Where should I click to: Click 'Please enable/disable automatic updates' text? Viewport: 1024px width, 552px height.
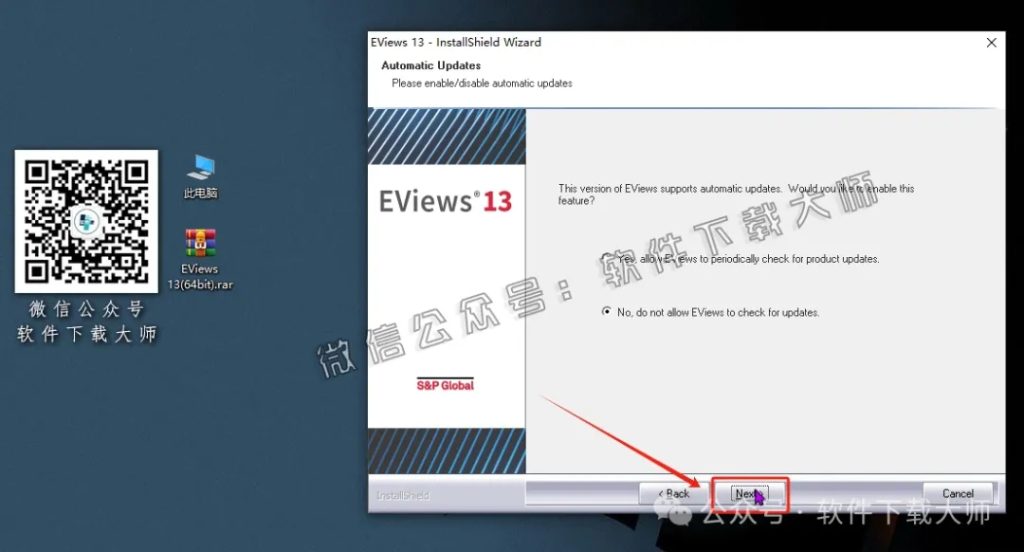click(x=482, y=83)
